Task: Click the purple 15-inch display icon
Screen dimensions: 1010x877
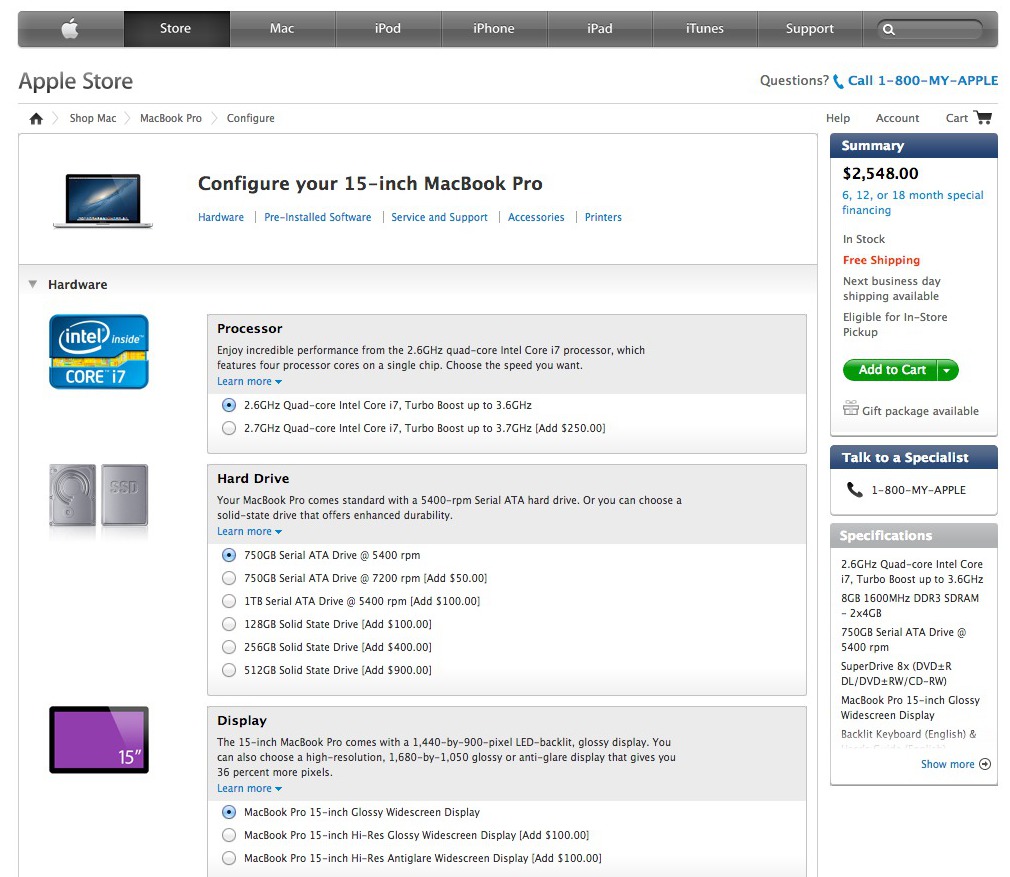Action: click(99, 740)
